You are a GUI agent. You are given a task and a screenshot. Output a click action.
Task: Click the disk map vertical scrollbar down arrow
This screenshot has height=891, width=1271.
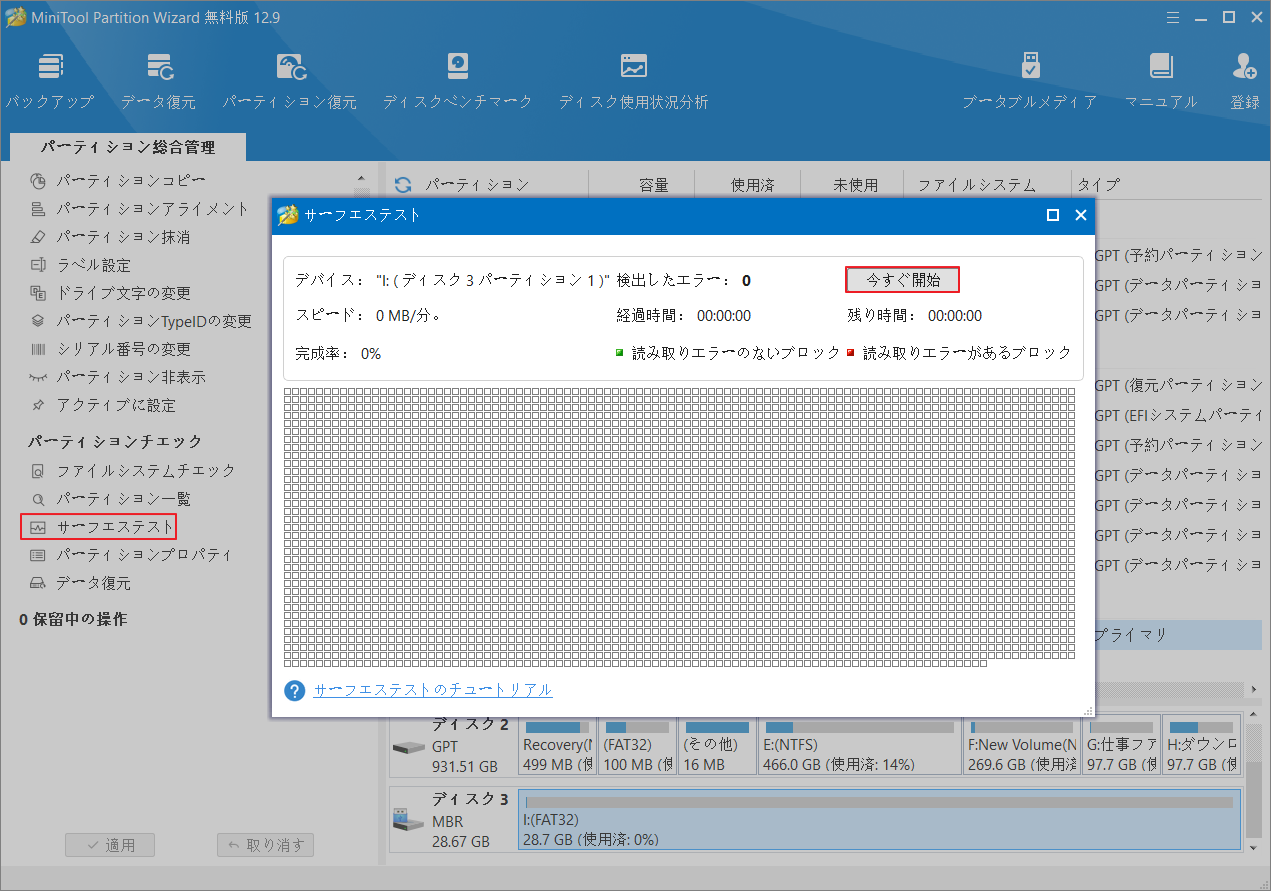point(1253,846)
